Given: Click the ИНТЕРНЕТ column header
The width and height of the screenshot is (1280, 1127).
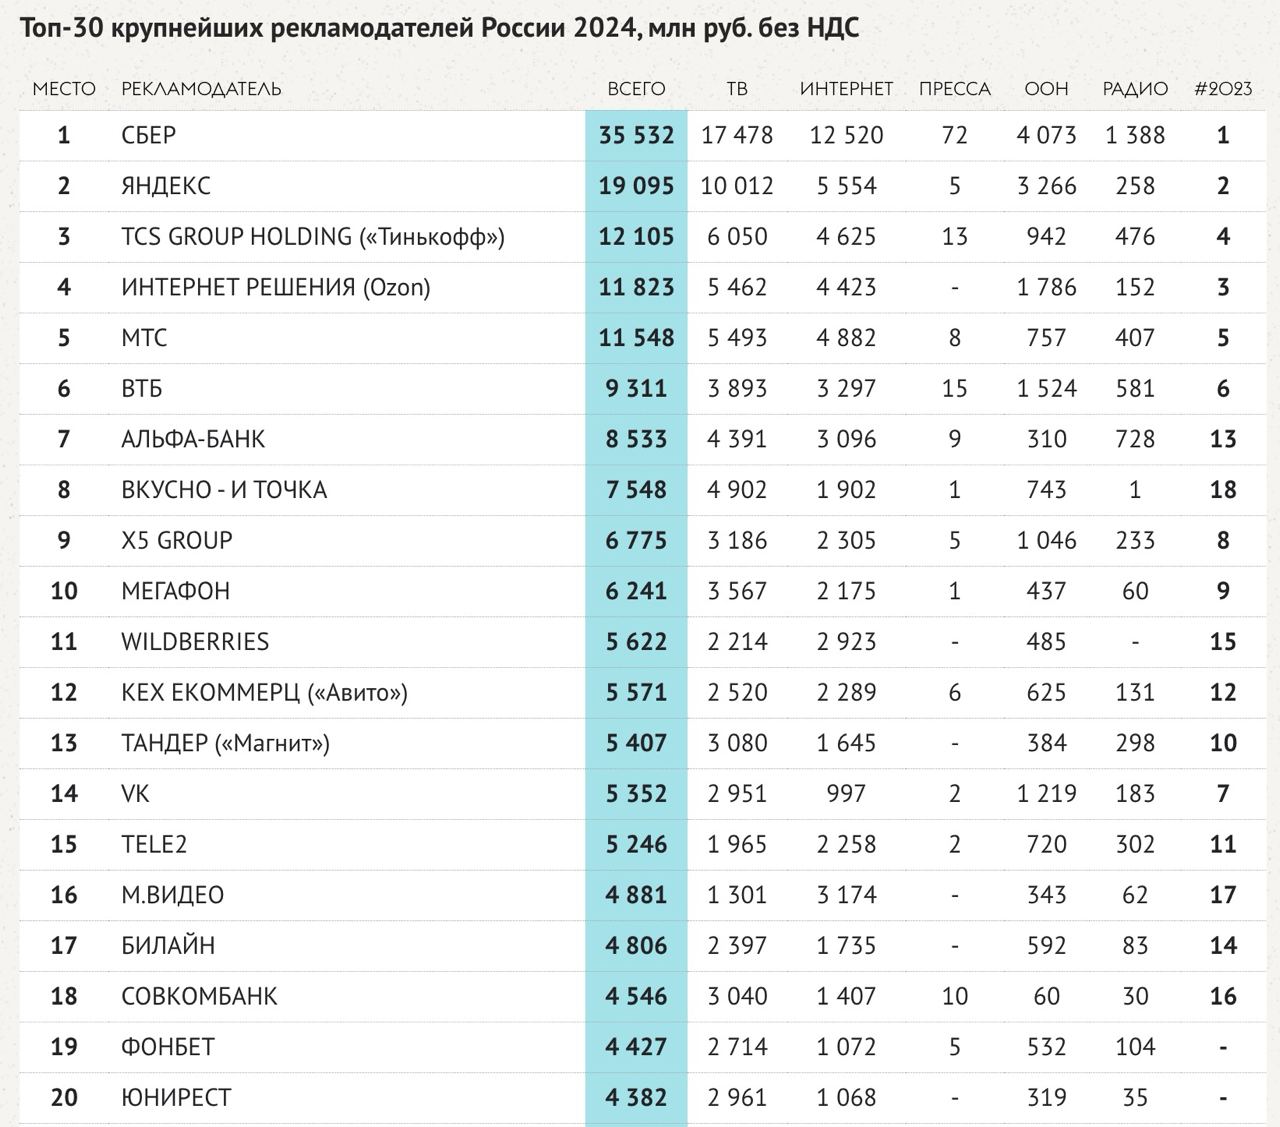Looking at the screenshot, I should (x=846, y=89).
